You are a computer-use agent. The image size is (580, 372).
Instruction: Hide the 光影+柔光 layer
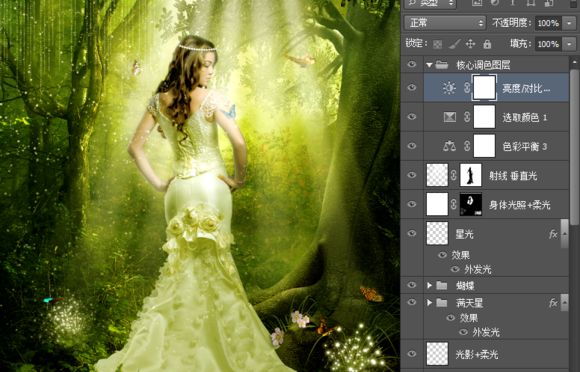coord(412,354)
